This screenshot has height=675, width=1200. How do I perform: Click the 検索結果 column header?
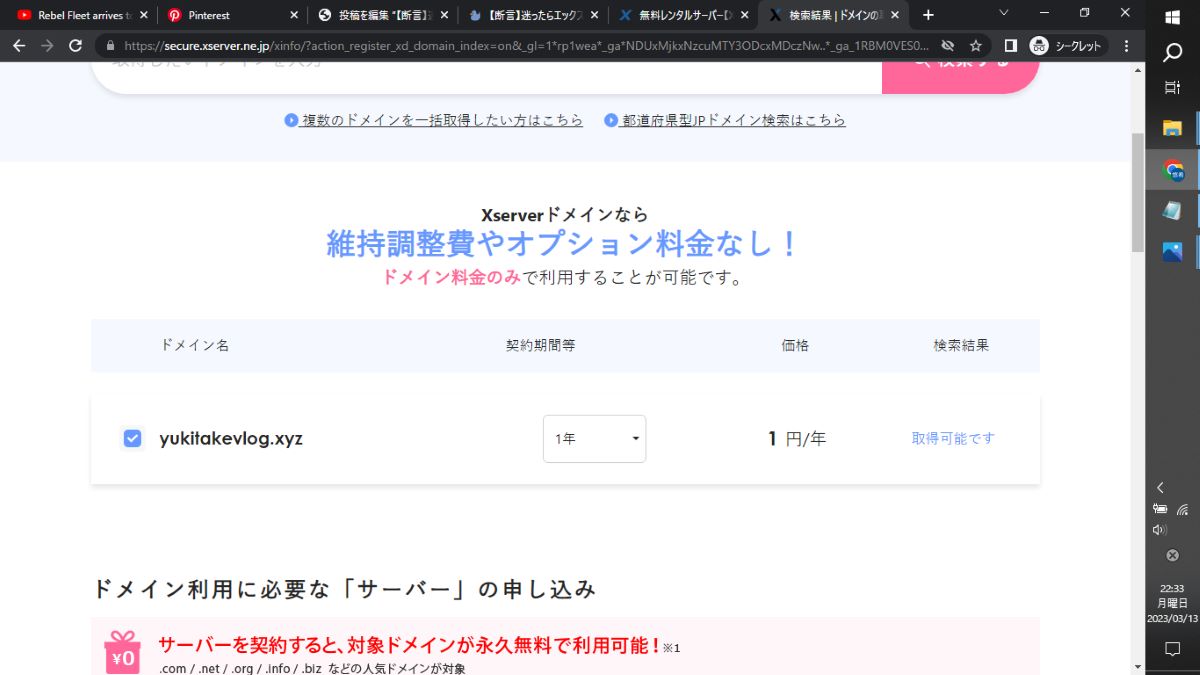pyautogui.click(x=961, y=345)
